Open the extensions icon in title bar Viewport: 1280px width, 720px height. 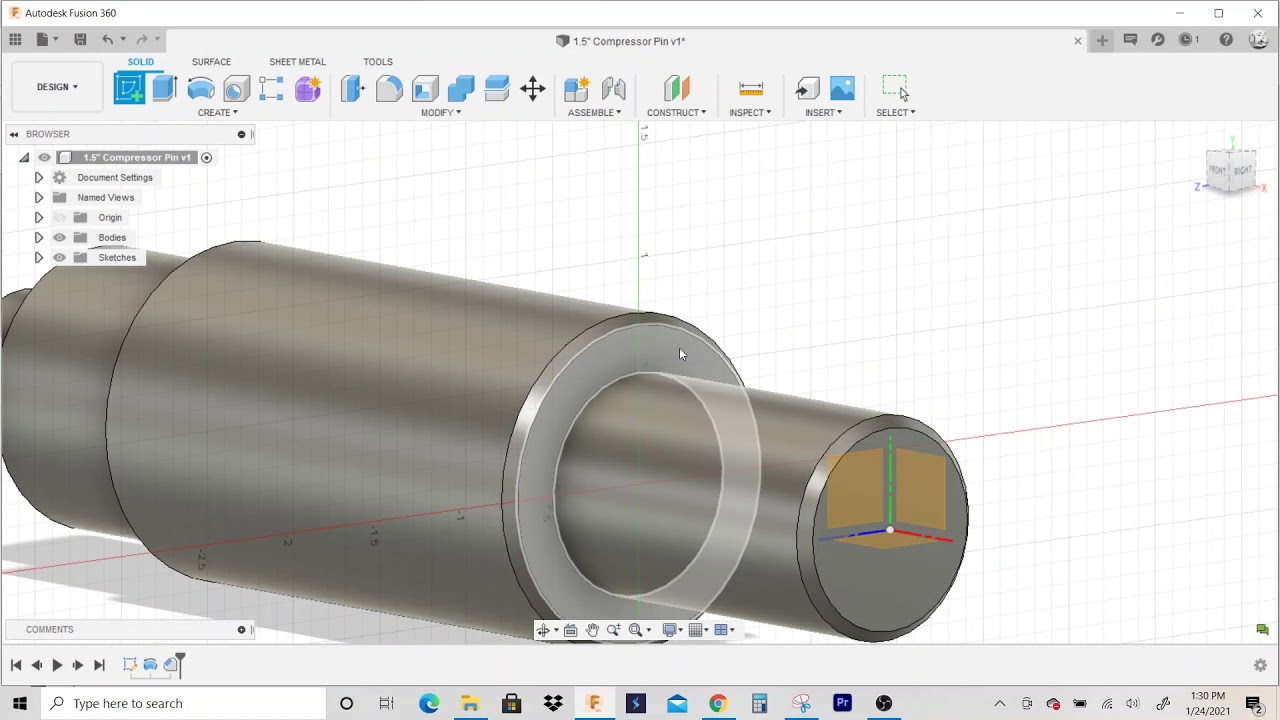tap(1158, 40)
